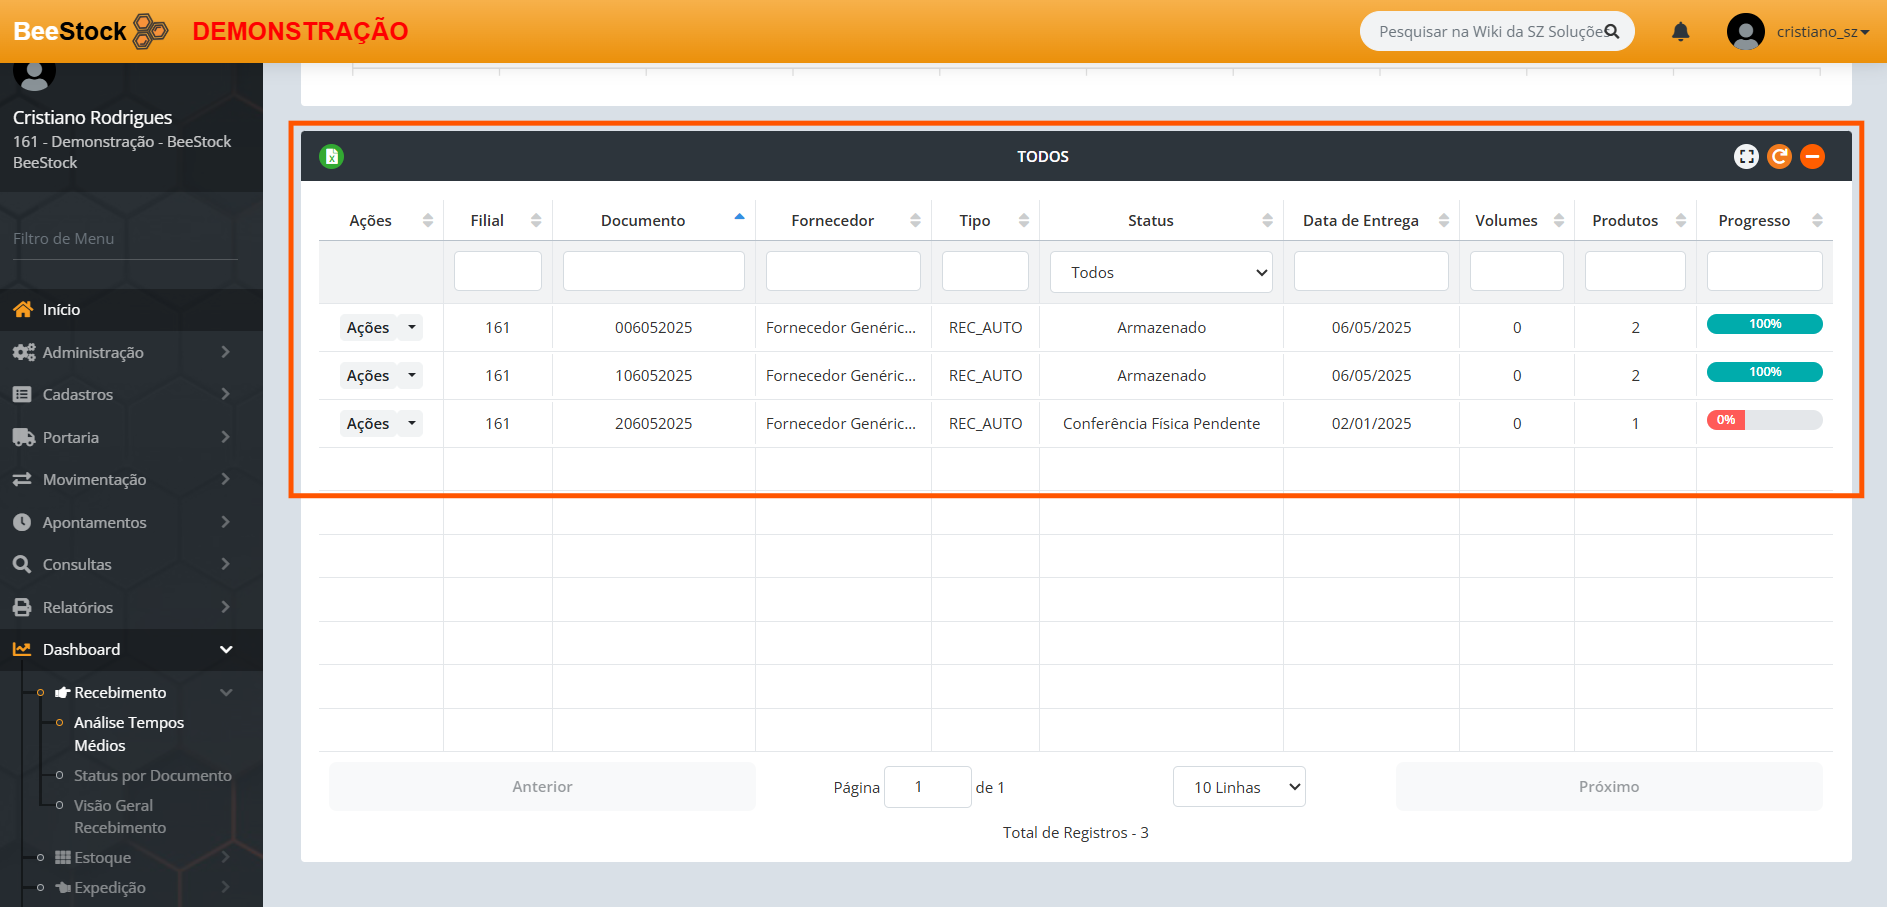The image size is (1887, 907).
Task: Open Status por Documento dashboard
Action: (x=152, y=776)
